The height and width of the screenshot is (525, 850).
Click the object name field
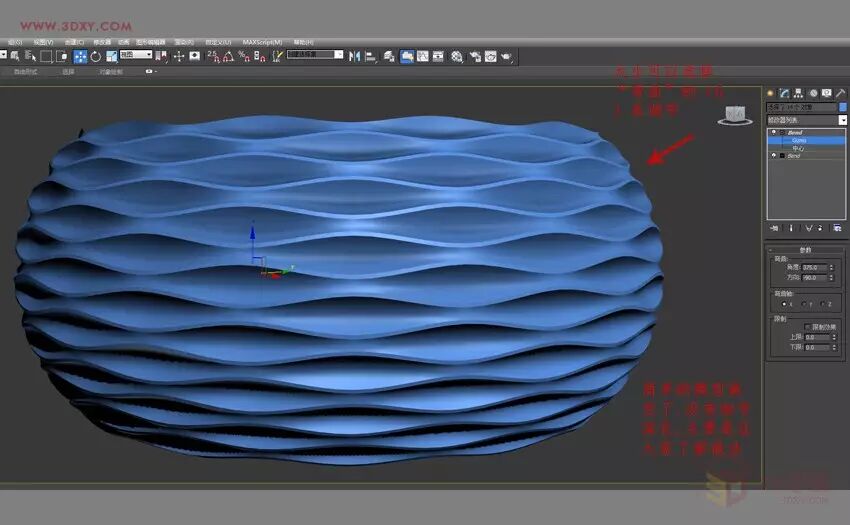801,107
